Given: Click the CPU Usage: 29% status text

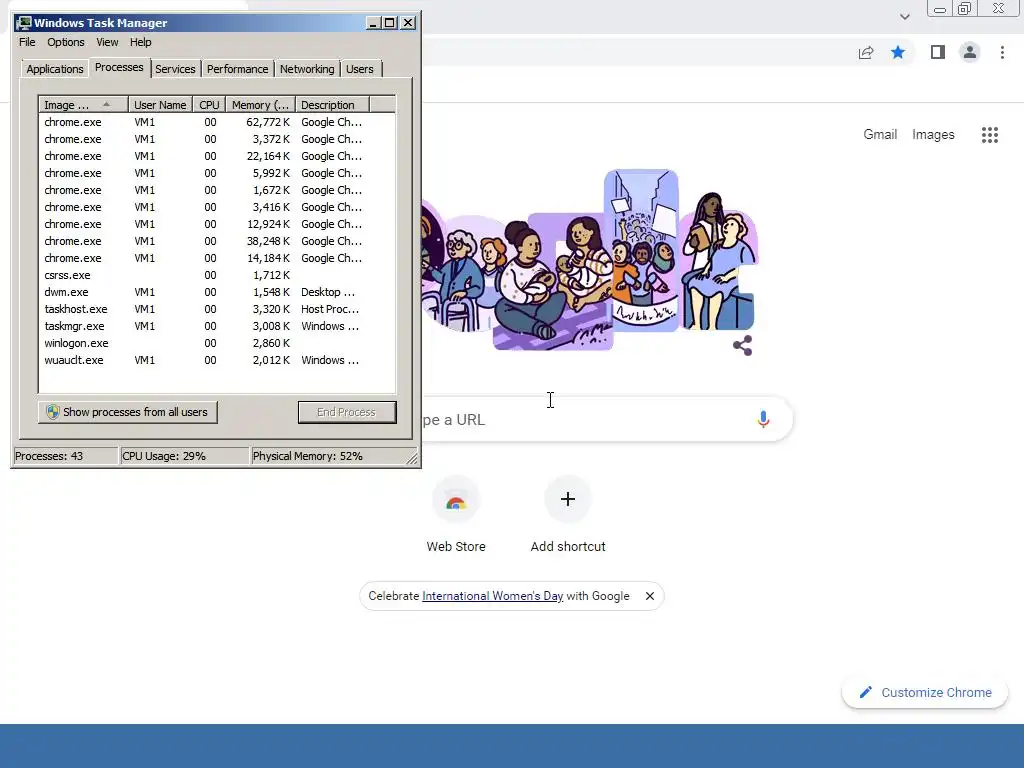Looking at the screenshot, I should coord(164,456).
